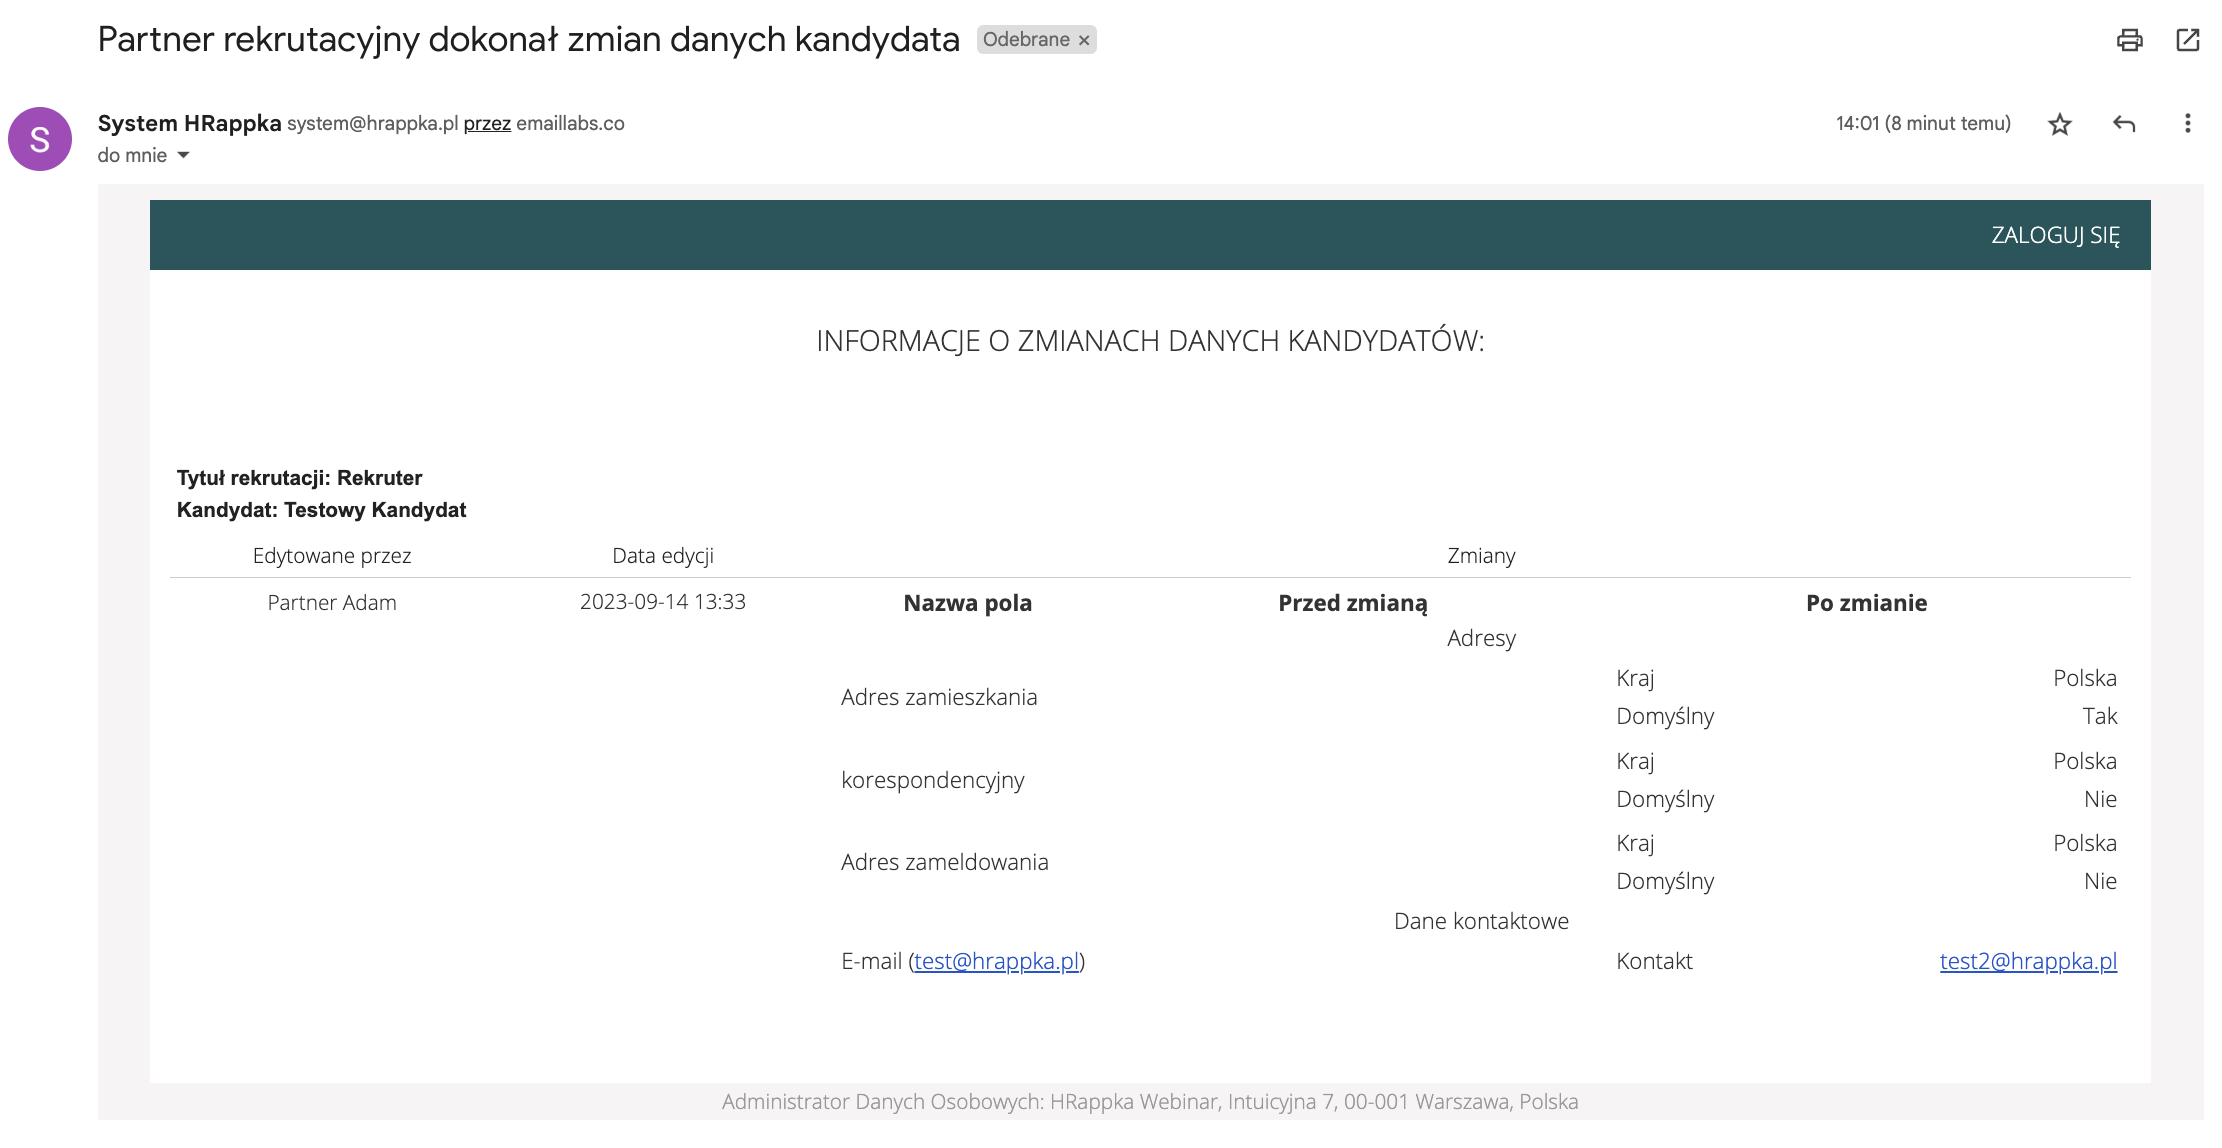Screen dimensions: 2222x1148
Task: Collapse the Odebrane tag chip
Action: click(1084, 39)
